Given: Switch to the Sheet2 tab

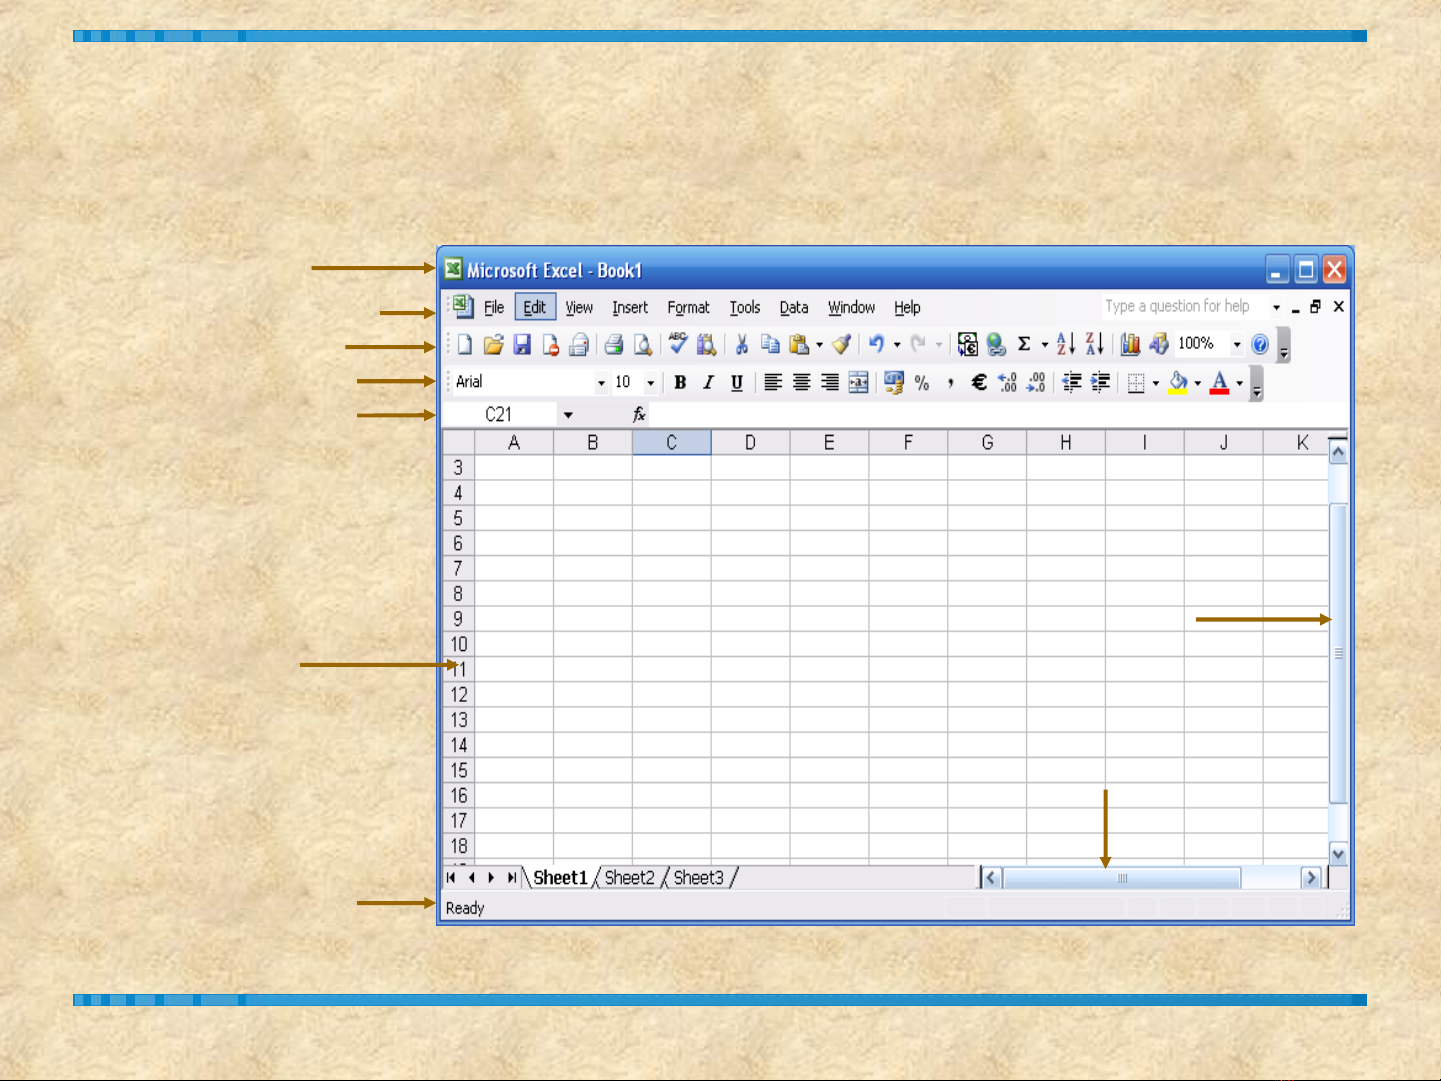Looking at the screenshot, I should (629, 878).
